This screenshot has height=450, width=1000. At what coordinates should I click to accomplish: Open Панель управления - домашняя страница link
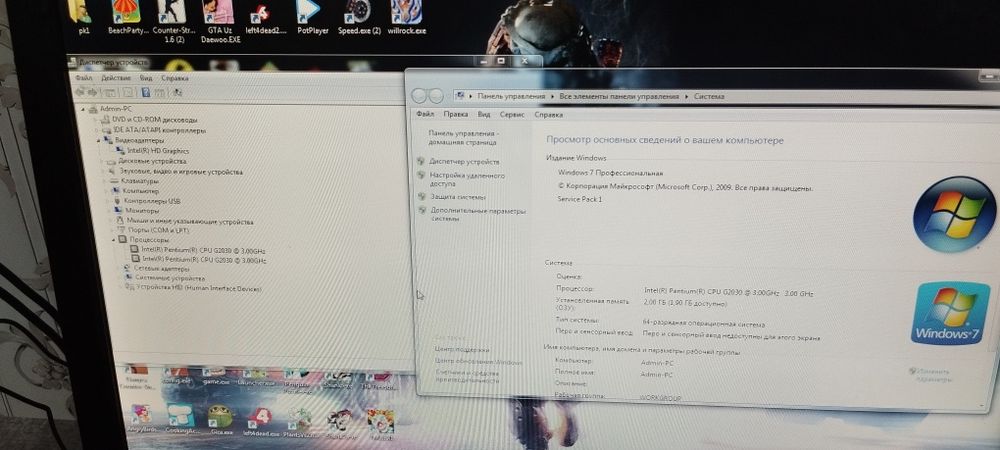tap(463, 138)
